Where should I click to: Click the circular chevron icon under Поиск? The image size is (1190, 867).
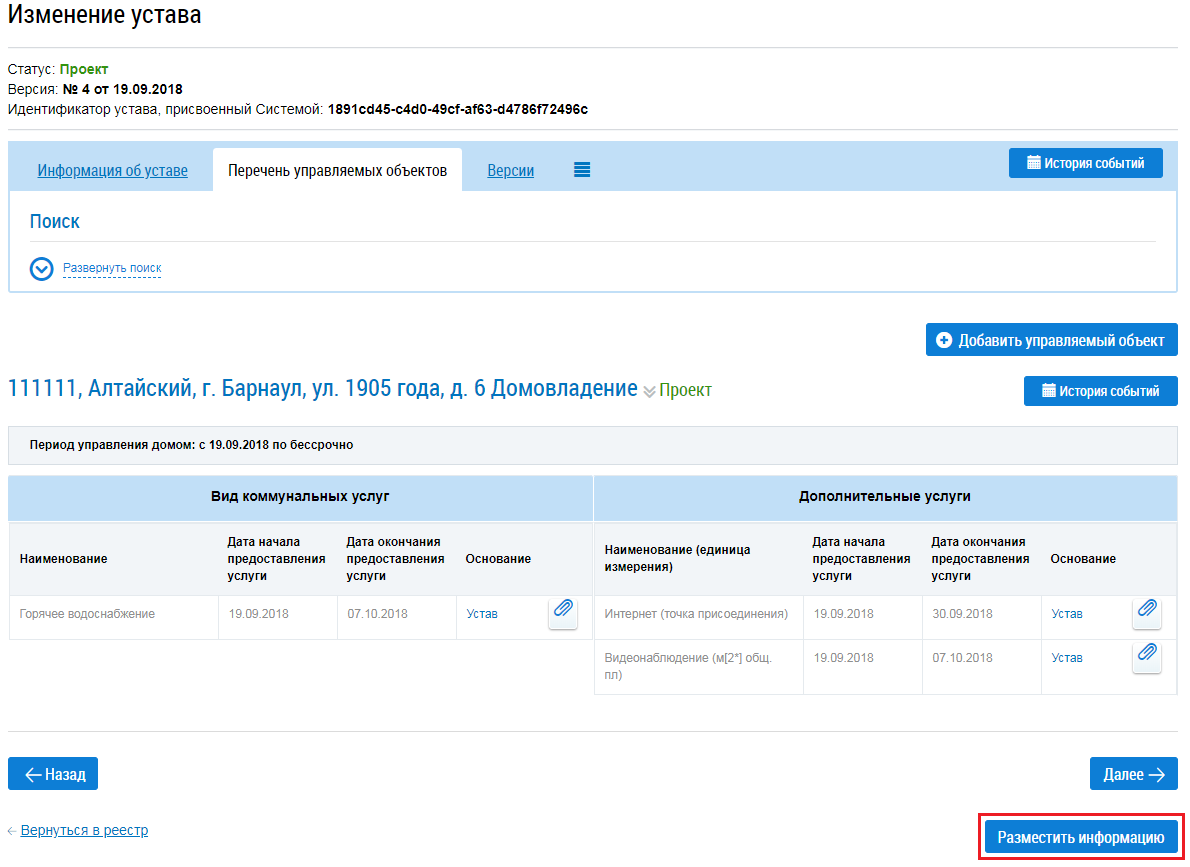pyautogui.click(x=41, y=269)
